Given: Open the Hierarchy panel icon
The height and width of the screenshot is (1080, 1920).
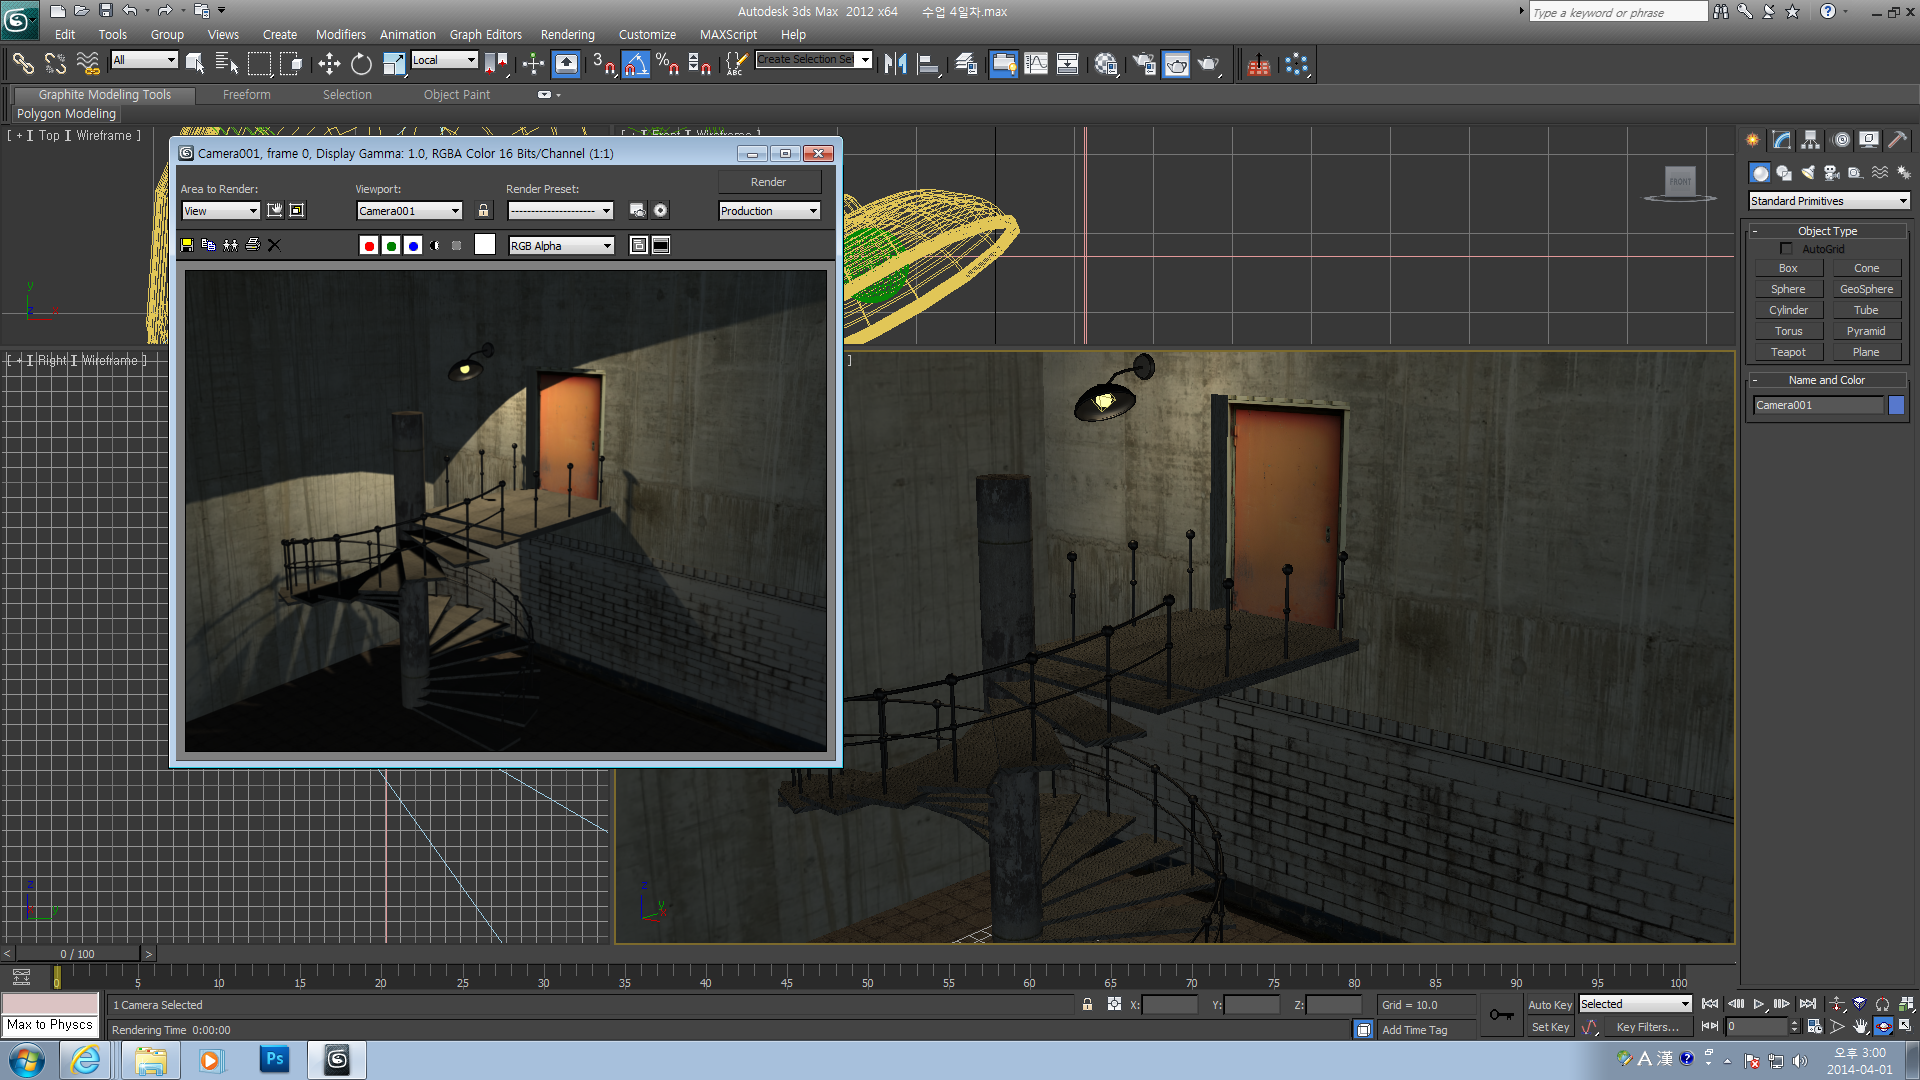Looking at the screenshot, I should [x=1811, y=140].
